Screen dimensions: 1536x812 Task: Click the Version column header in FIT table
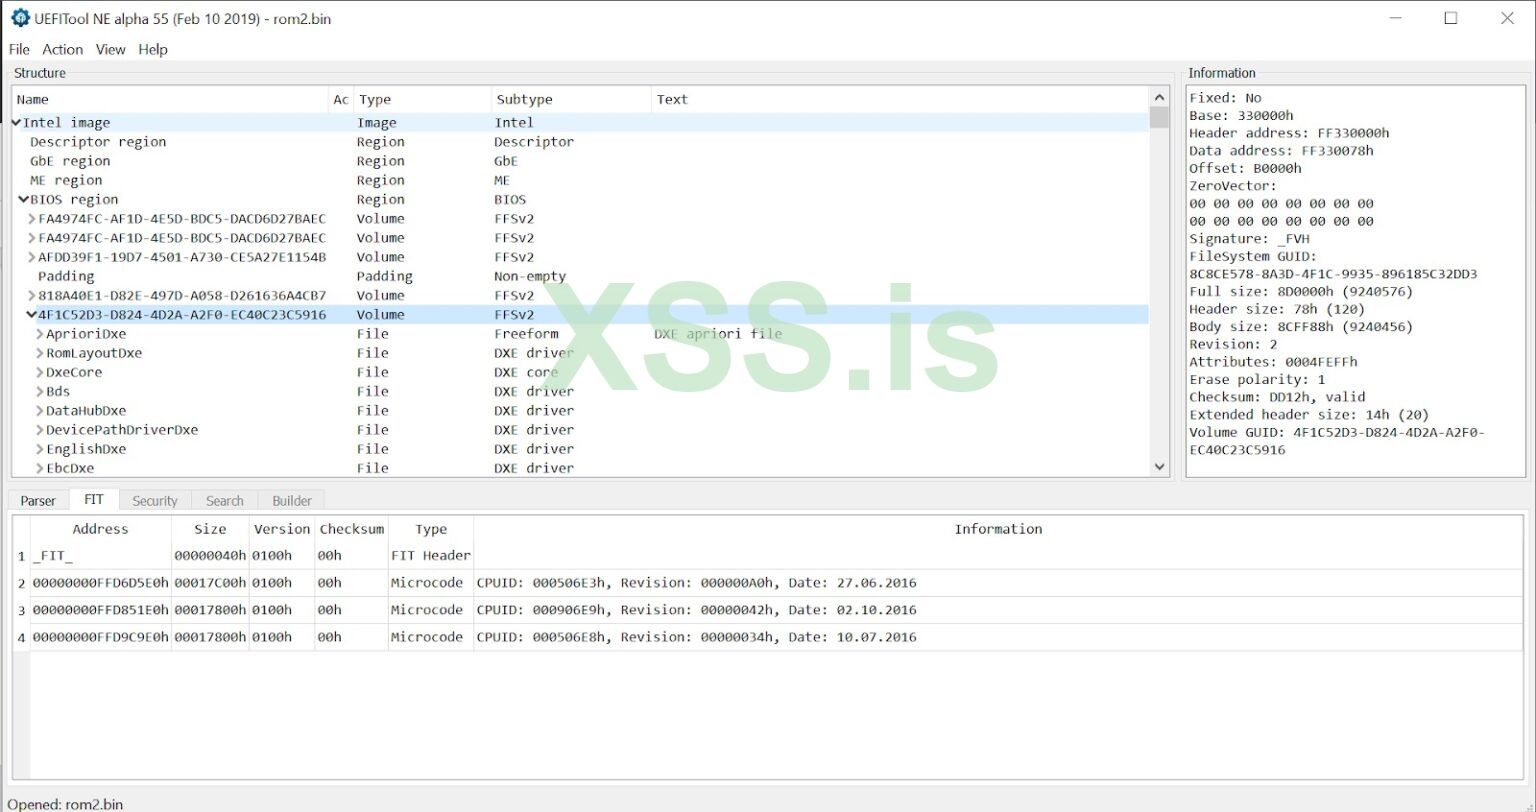pos(282,529)
